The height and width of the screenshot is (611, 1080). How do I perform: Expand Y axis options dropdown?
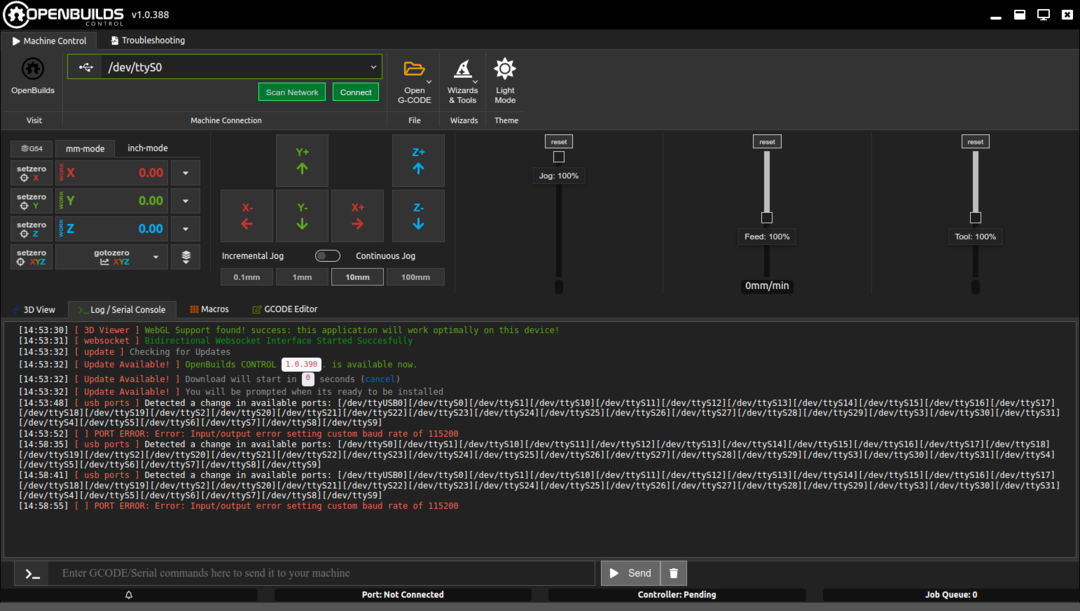186,201
